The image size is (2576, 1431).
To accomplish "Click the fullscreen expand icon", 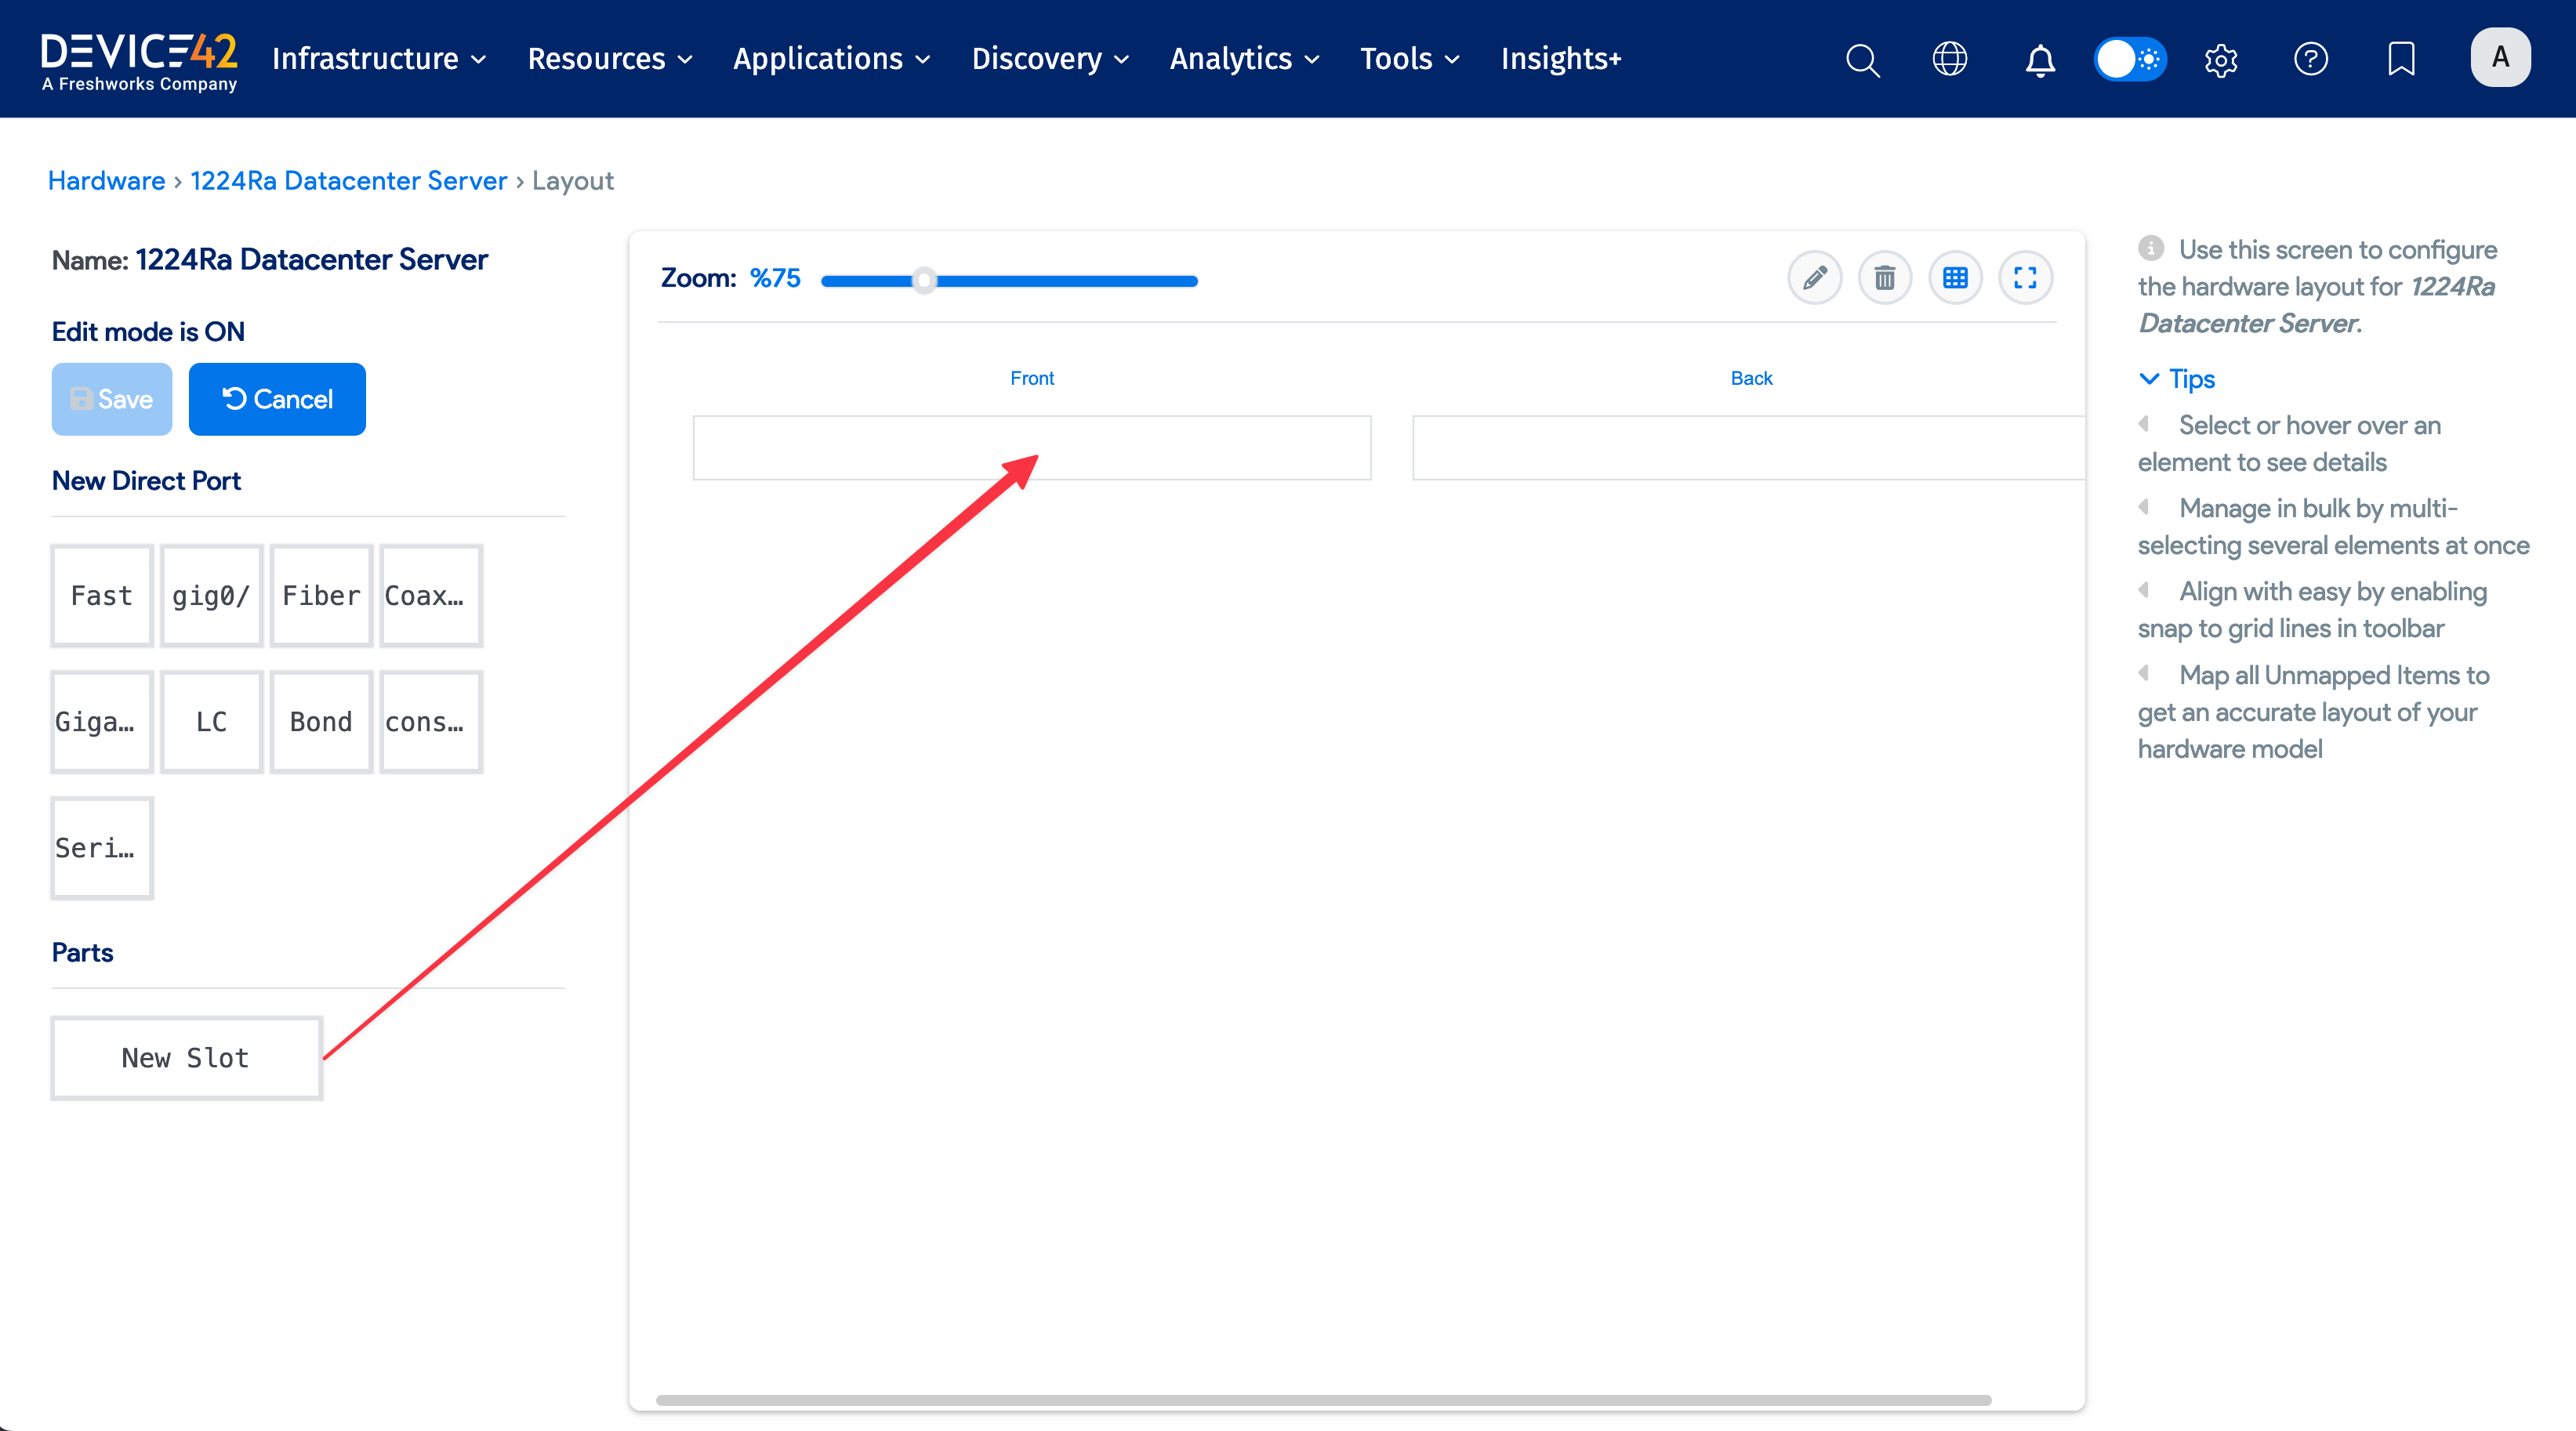I will [x=2025, y=277].
